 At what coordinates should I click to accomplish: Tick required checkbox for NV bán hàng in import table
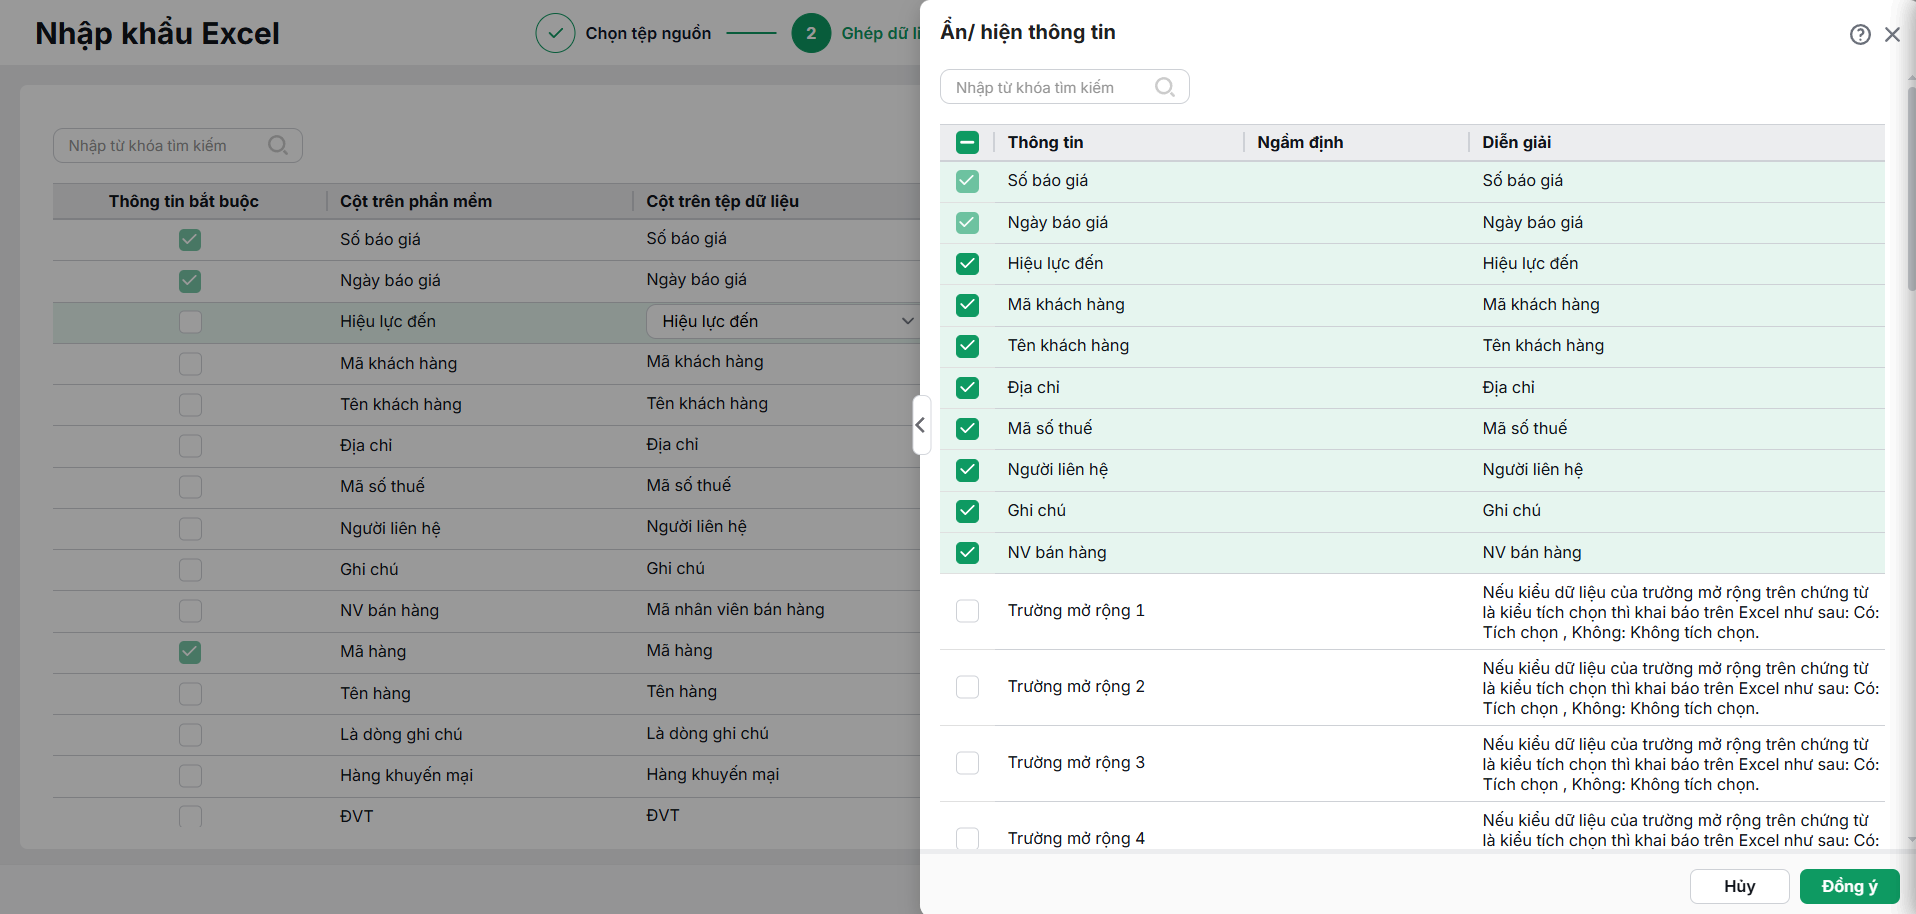pyautogui.click(x=190, y=611)
